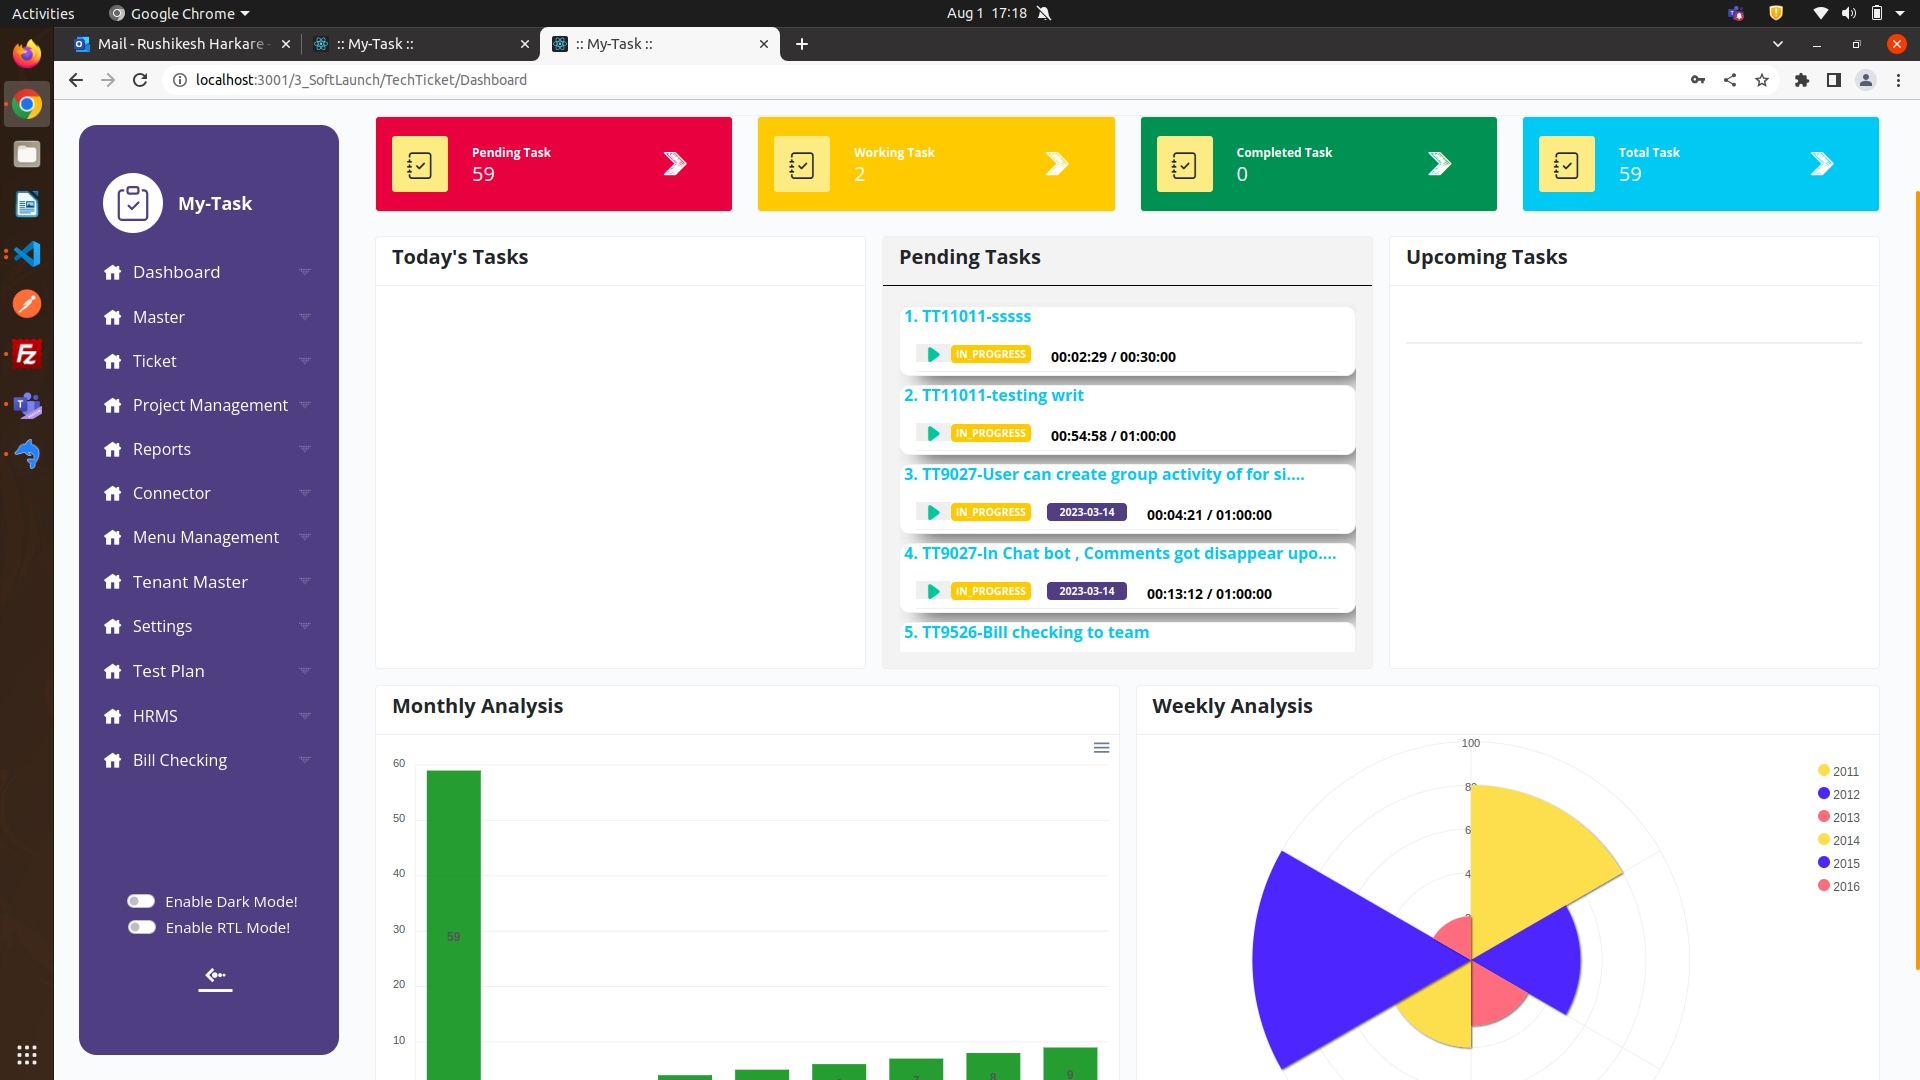Click the Working Task card arrow icon

tap(1057, 164)
